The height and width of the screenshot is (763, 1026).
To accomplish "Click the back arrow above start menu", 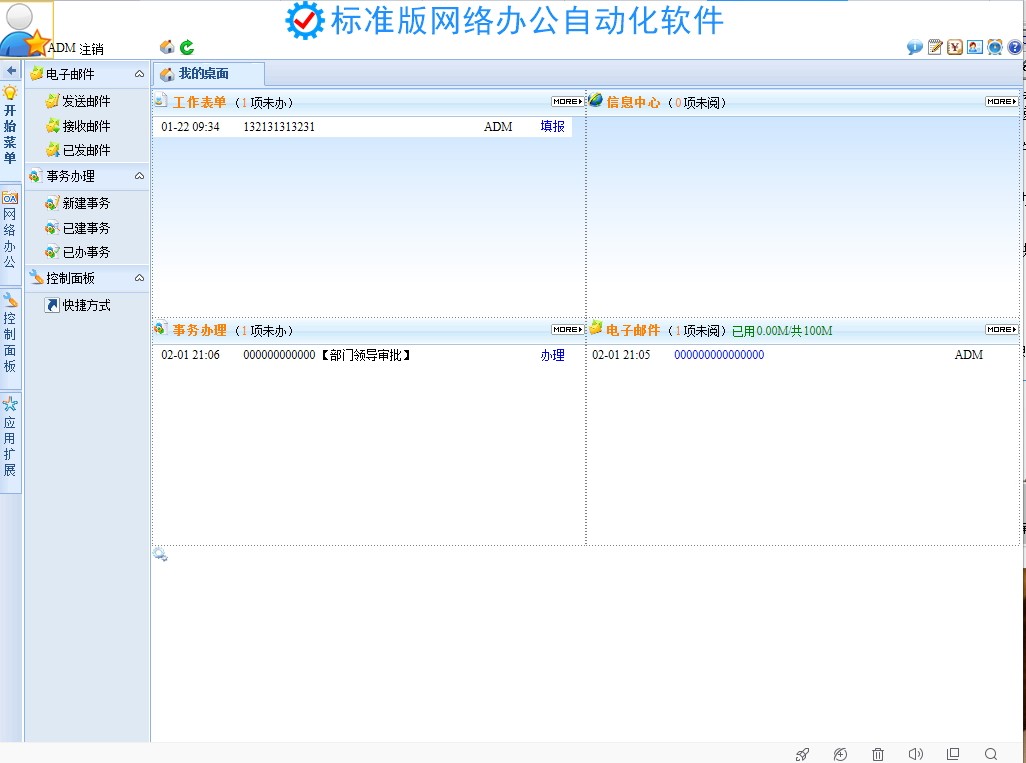I will click(x=11, y=70).
